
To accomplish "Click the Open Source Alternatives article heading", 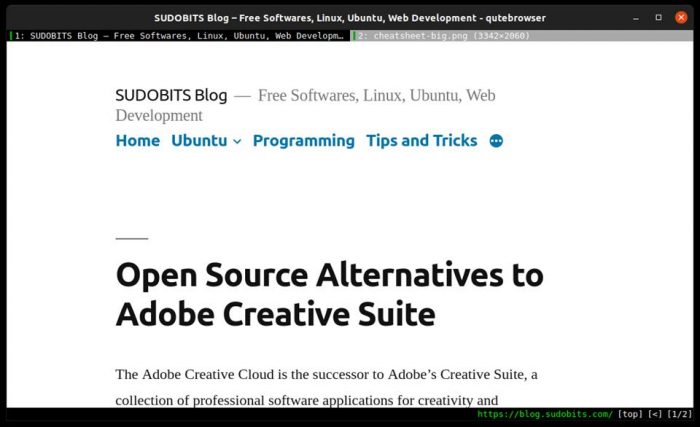I will pyautogui.click(x=329, y=294).
